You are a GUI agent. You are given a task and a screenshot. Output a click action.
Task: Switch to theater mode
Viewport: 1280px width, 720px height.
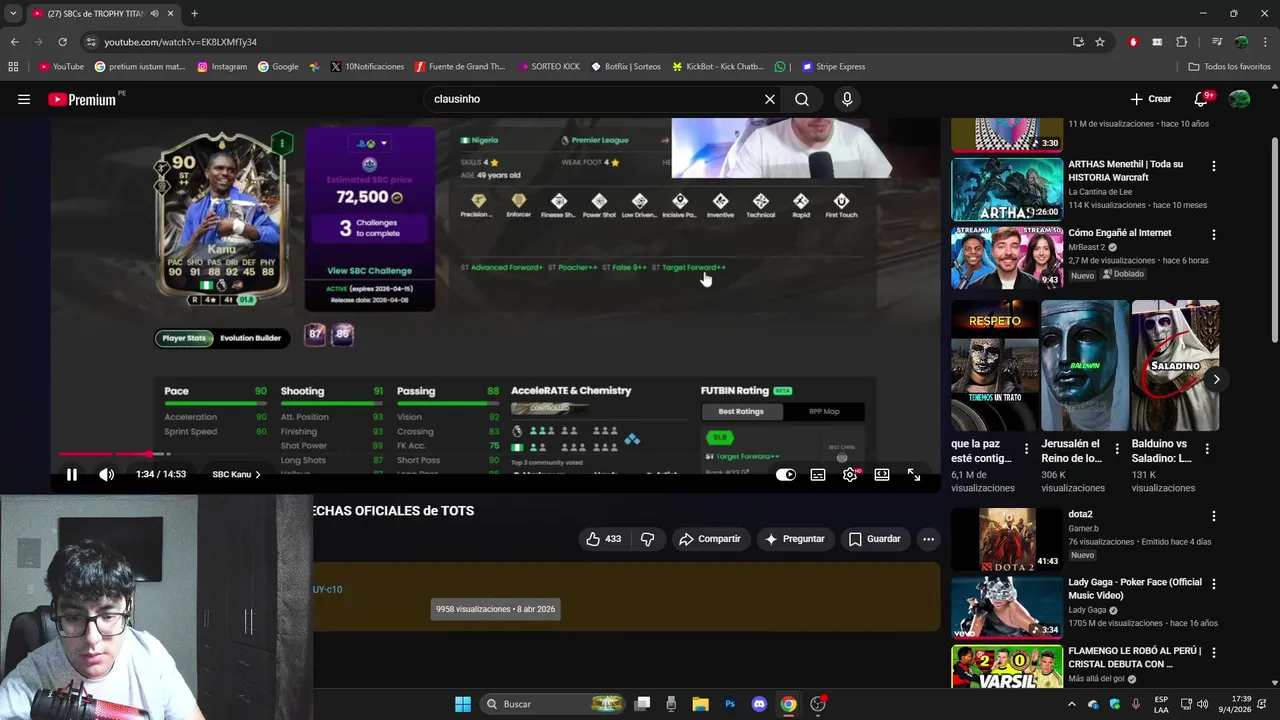(x=882, y=475)
